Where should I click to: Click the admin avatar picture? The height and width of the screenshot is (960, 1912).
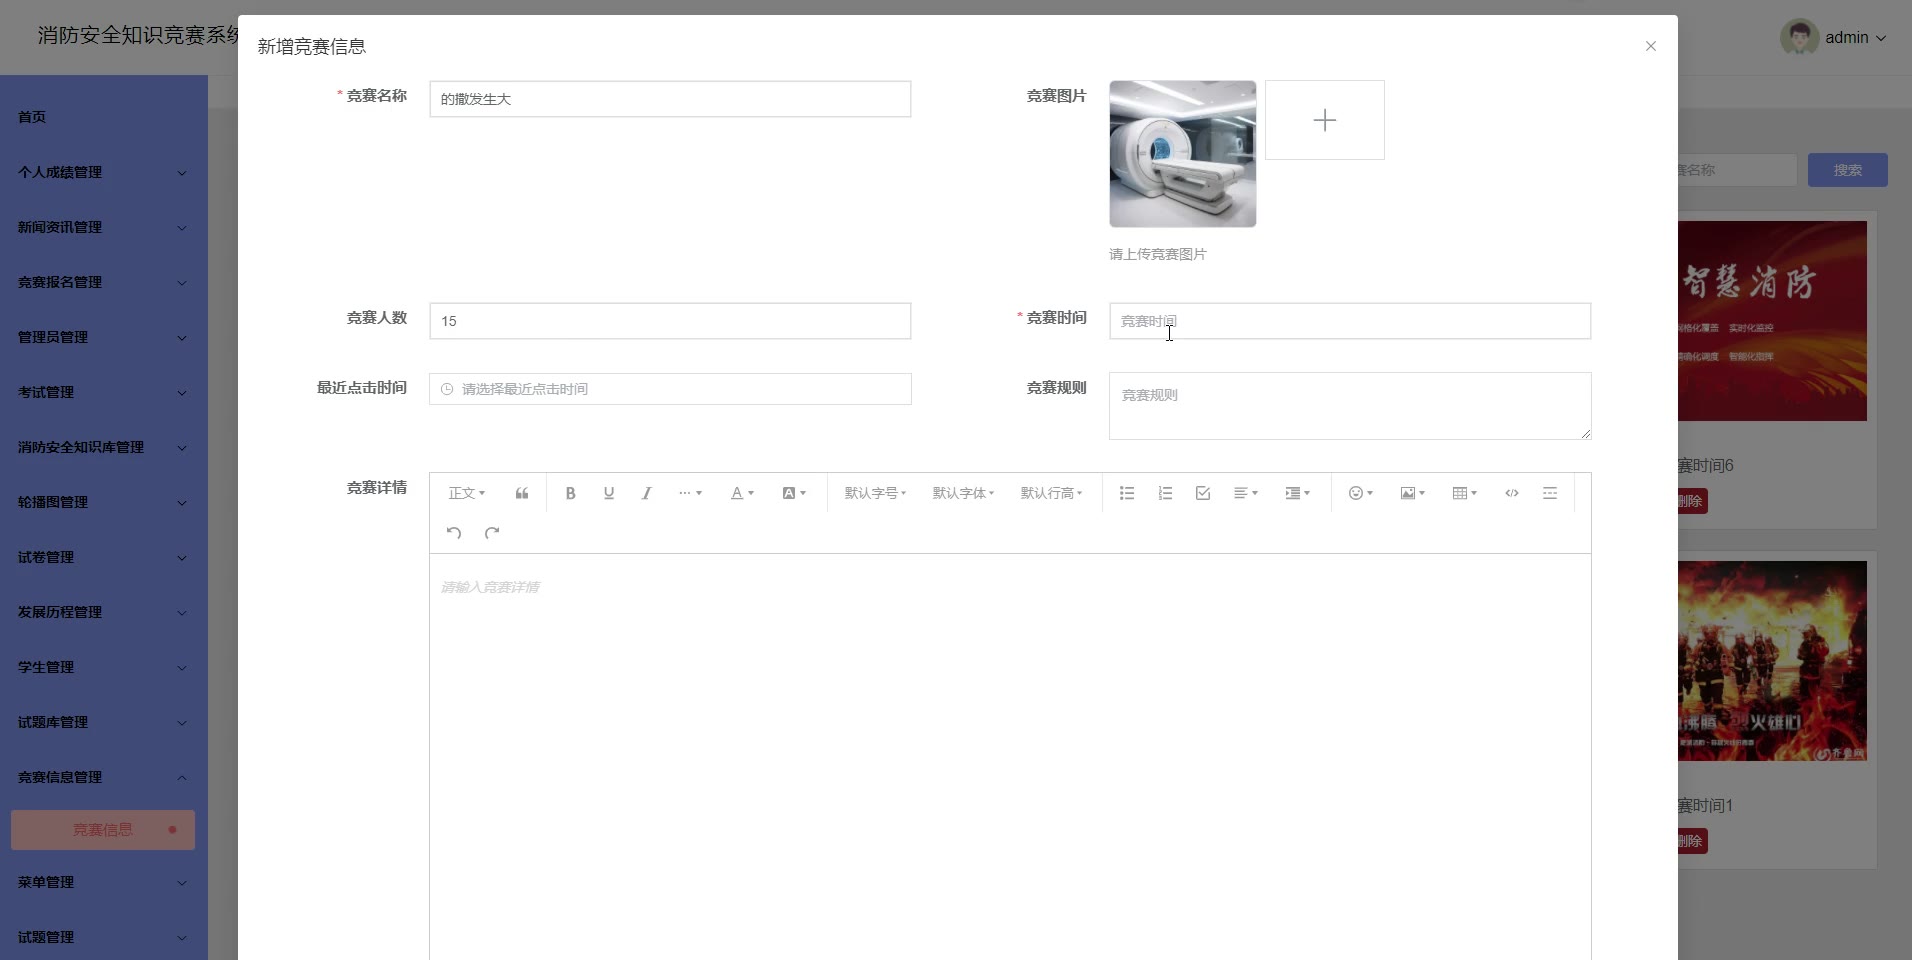1799,37
